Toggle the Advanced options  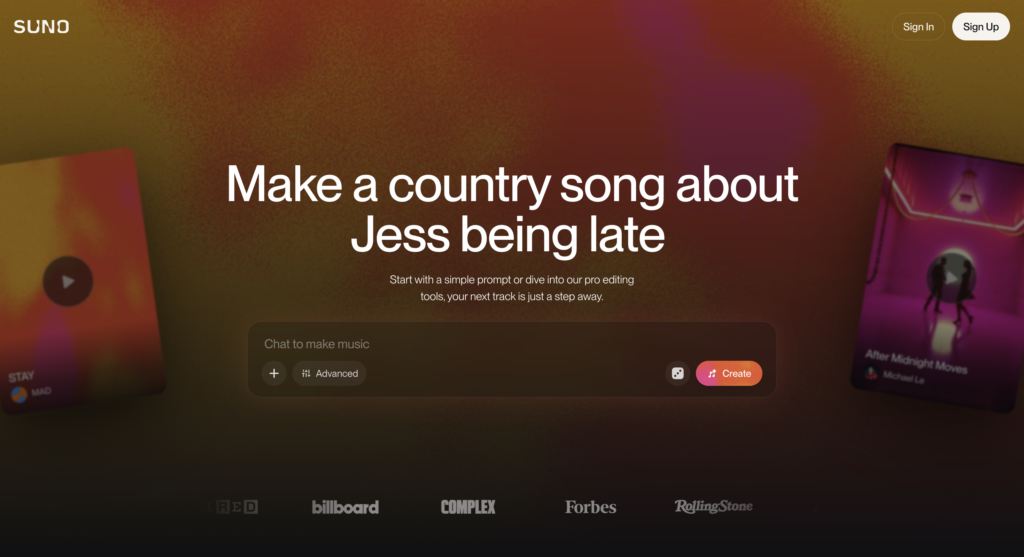tap(329, 374)
